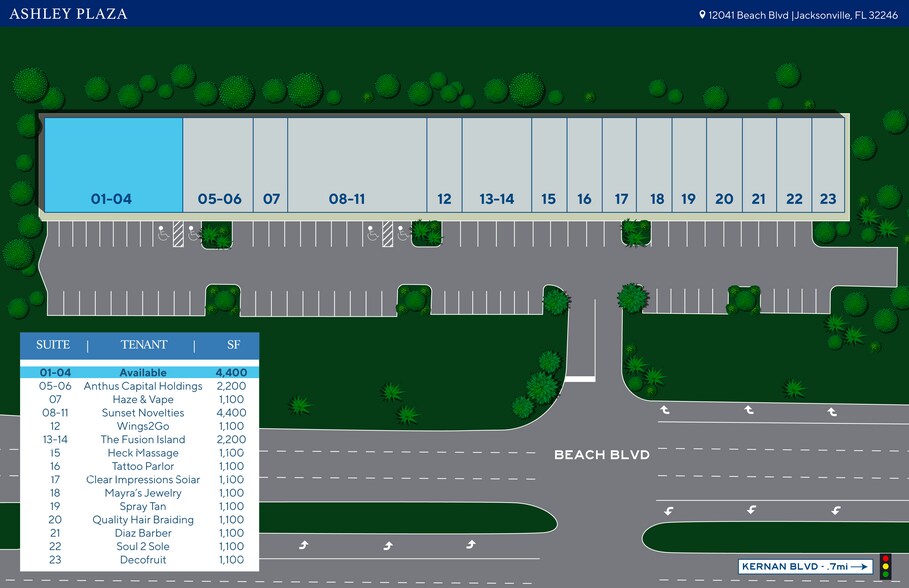The image size is (909, 588).
Task: Click the SF column header
Action: coord(232,345)
